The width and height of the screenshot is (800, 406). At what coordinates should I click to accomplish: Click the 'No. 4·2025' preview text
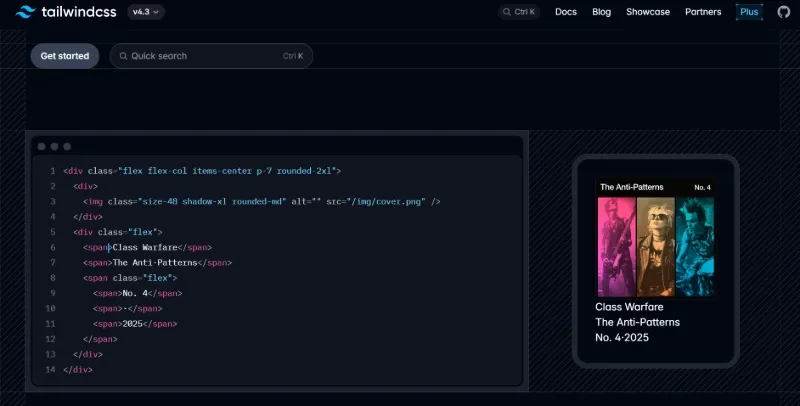622,338
